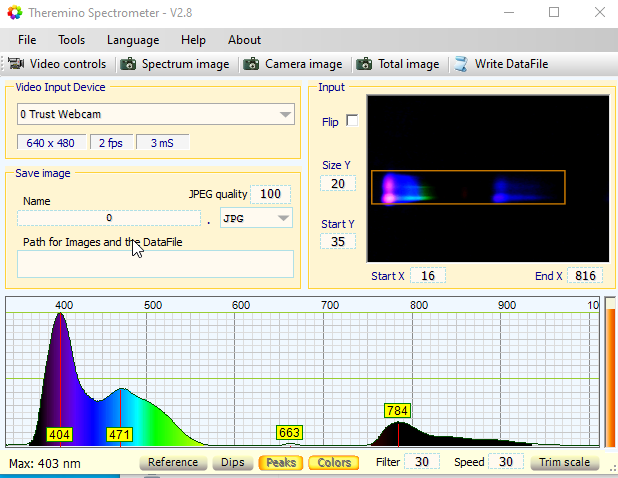Maximize the Theremino Spectrometer window
The width and height of the screenshot is (618, 478).
[x=554, y=13]
